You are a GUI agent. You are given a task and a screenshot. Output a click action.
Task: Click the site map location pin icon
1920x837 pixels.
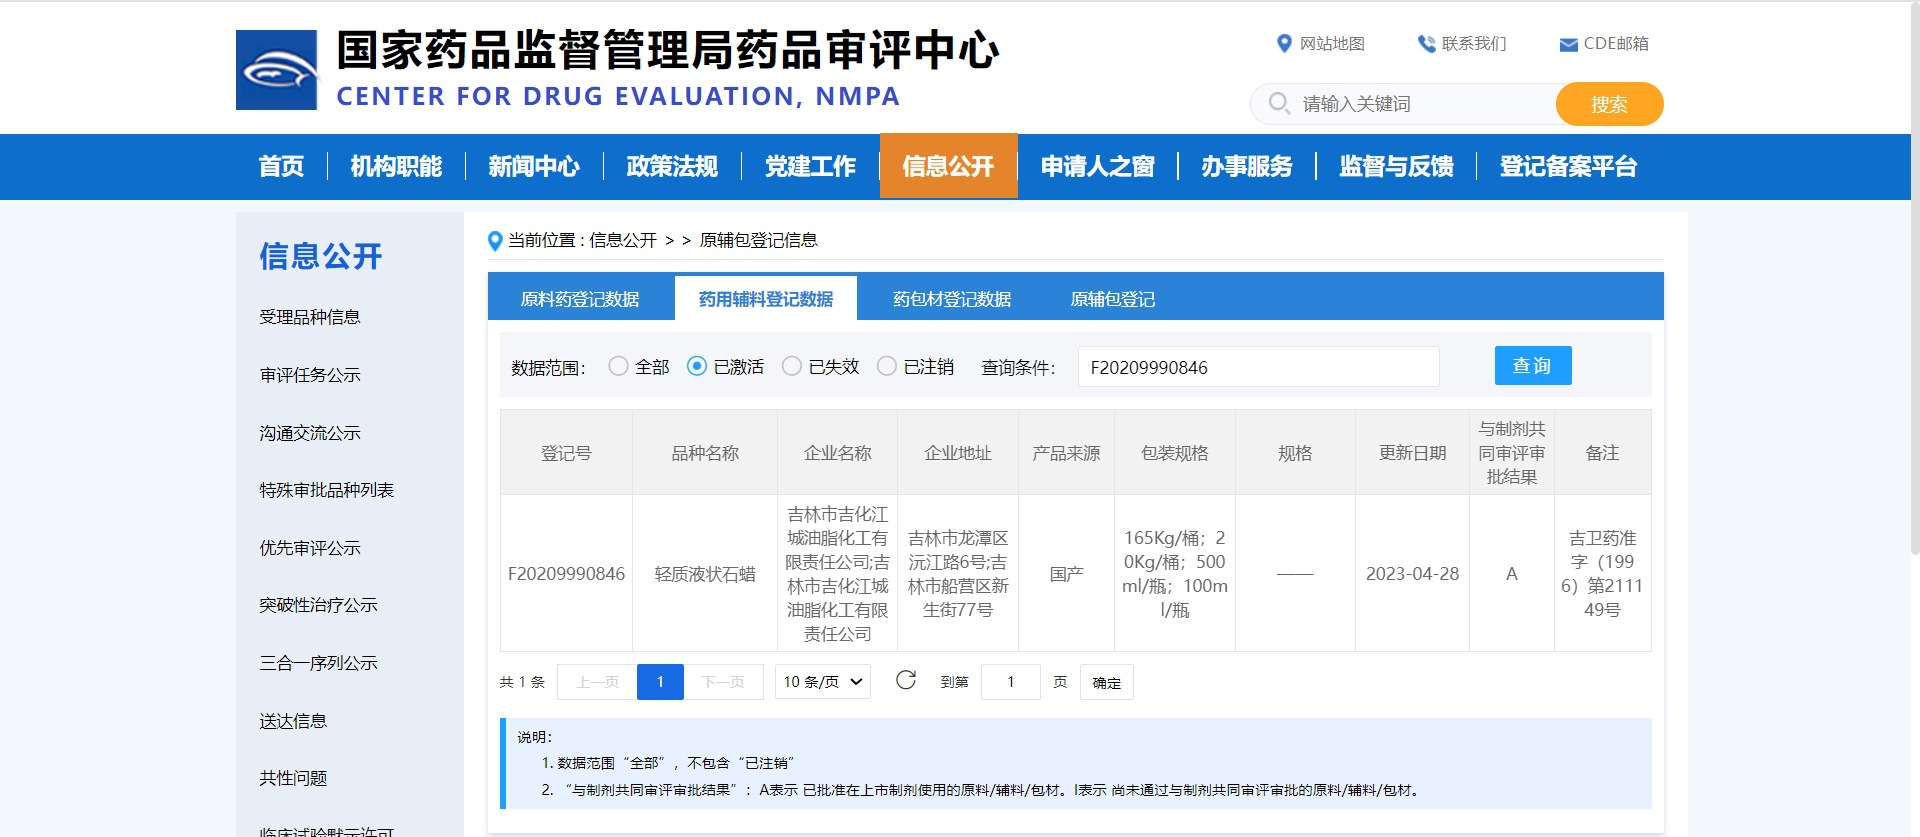tap(1285, 44)
